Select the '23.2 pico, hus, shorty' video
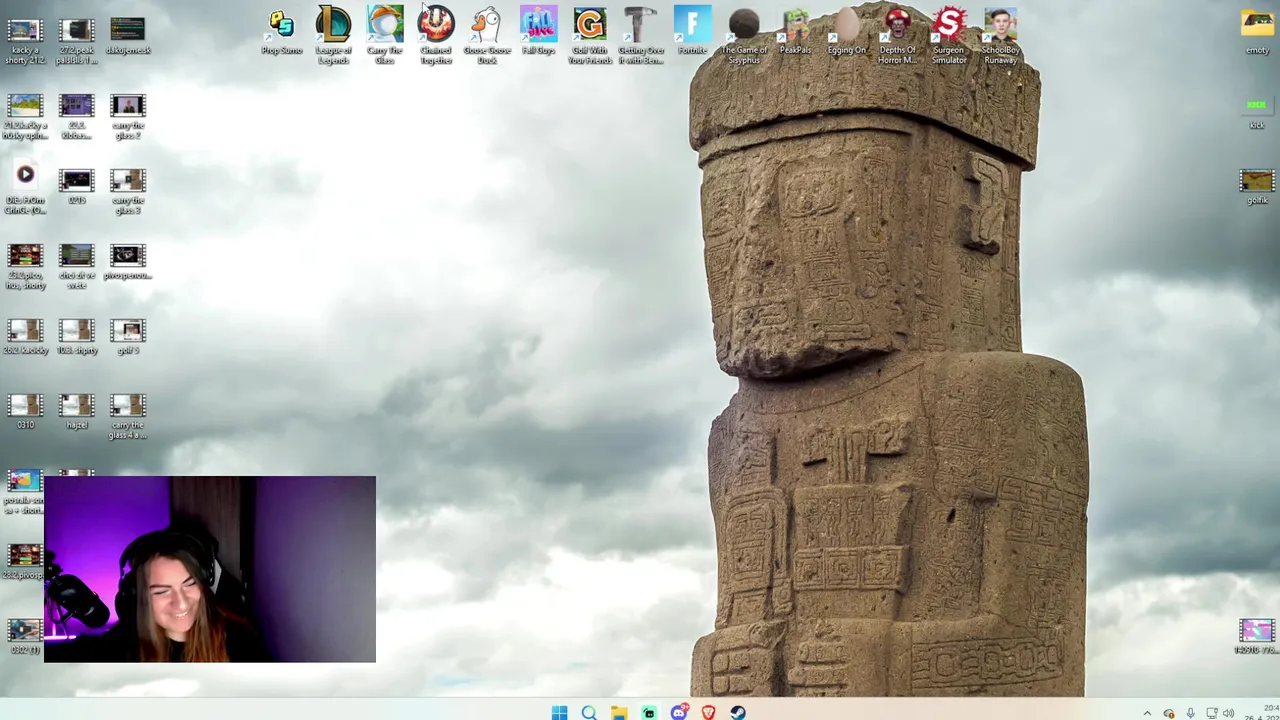1280x720 pixels. [x=25, y=266]
